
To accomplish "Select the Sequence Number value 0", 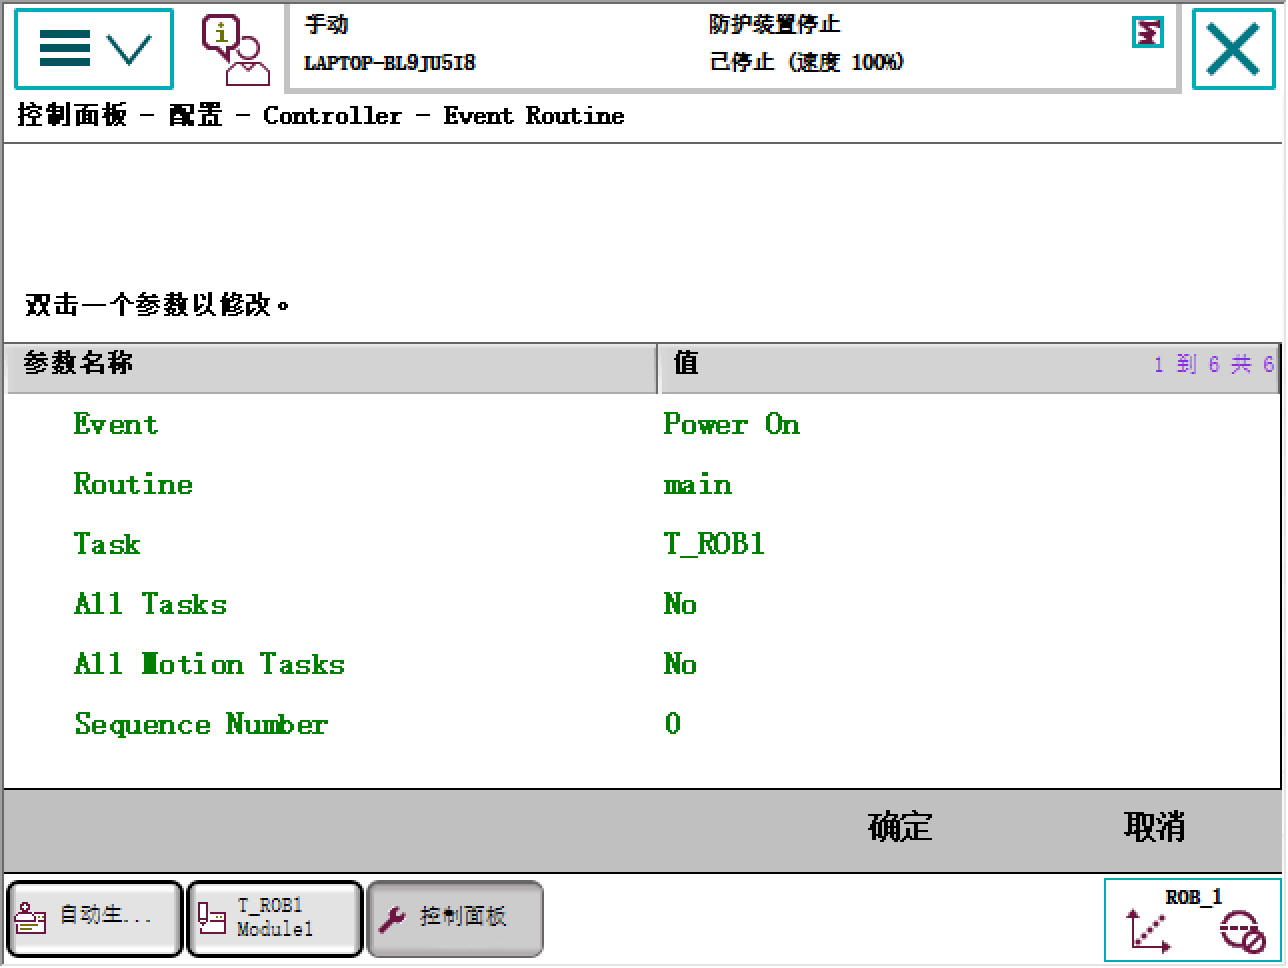I will 672,724.
